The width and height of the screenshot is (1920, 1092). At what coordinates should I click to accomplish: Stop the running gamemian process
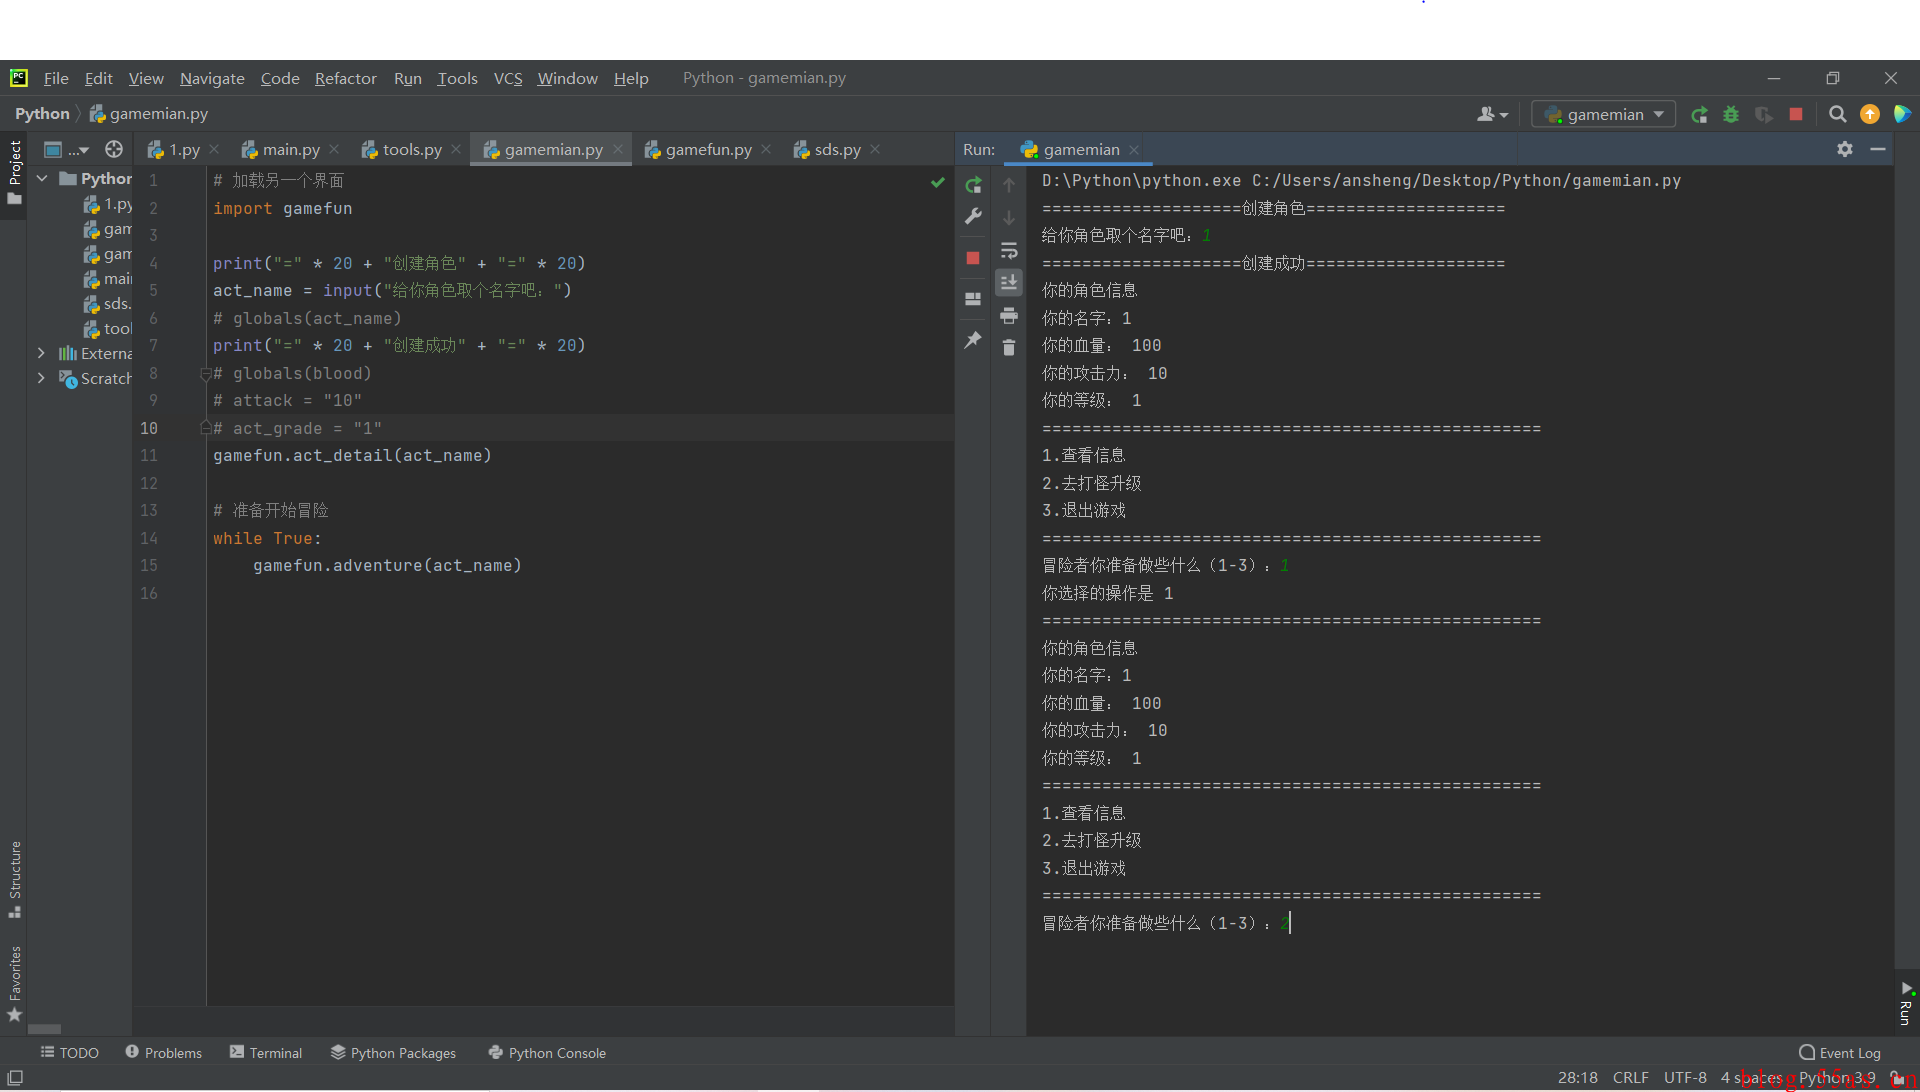(x=973, y=257)
